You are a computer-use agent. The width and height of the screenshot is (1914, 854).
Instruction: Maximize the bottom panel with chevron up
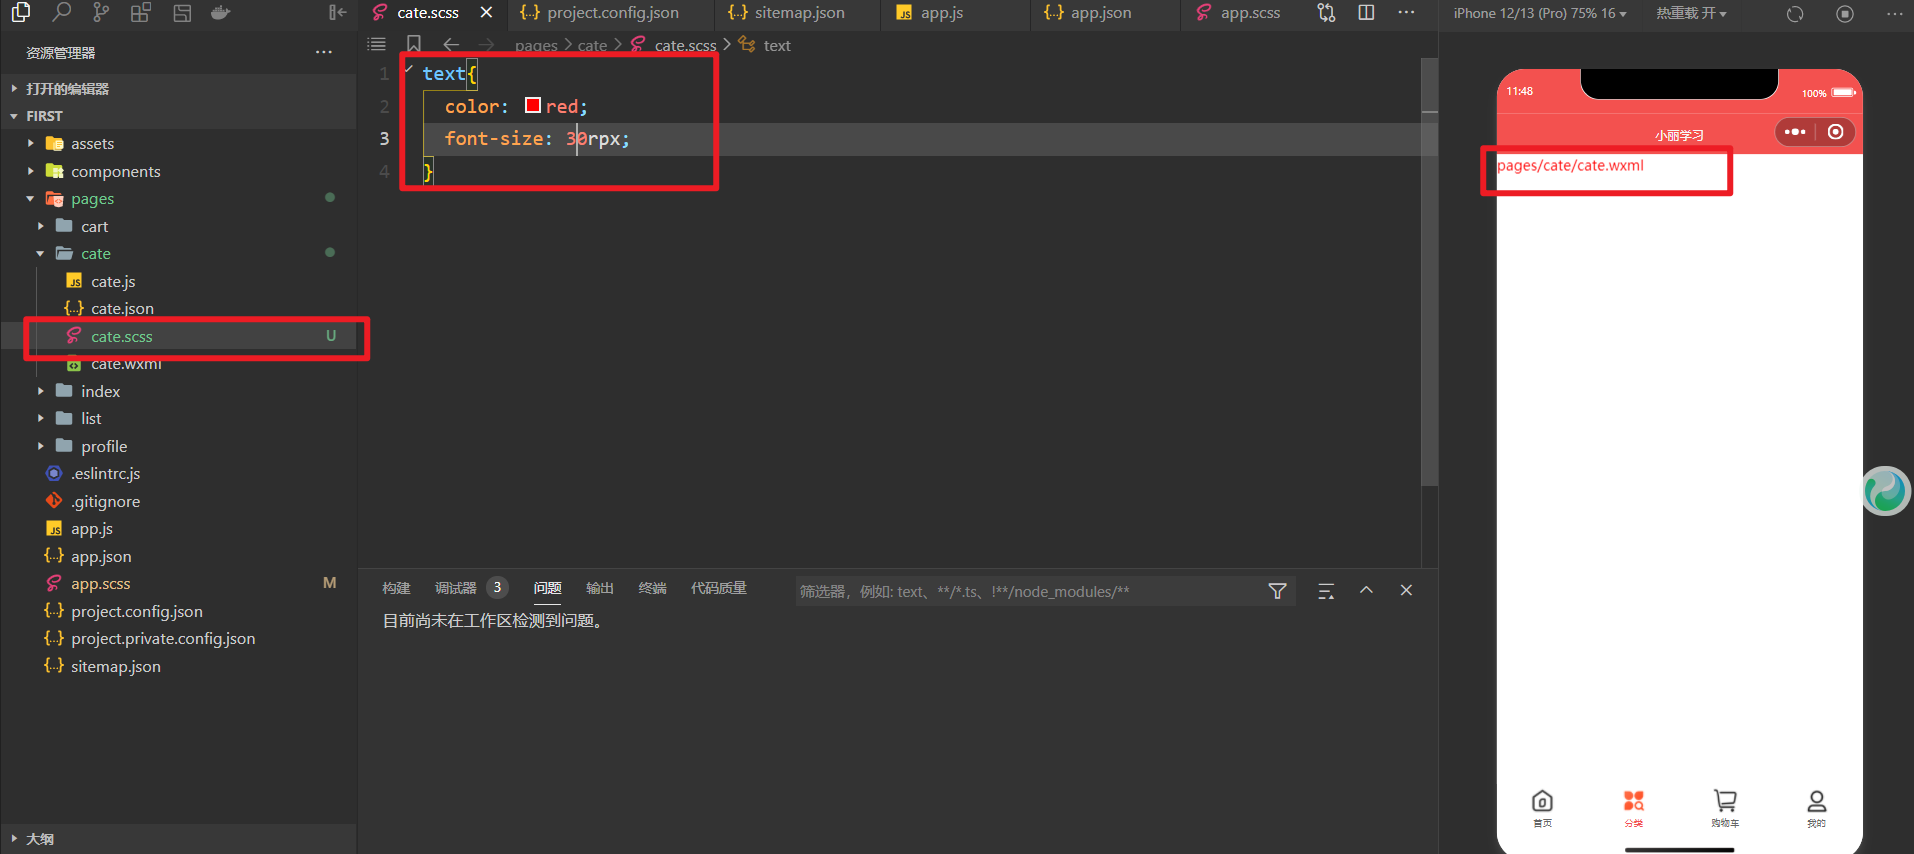coord(1366,590)
